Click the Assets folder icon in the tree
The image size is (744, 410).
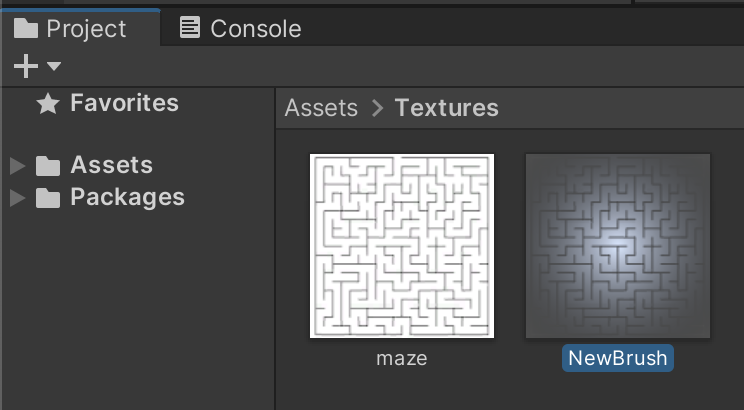[x=48, y=166]
